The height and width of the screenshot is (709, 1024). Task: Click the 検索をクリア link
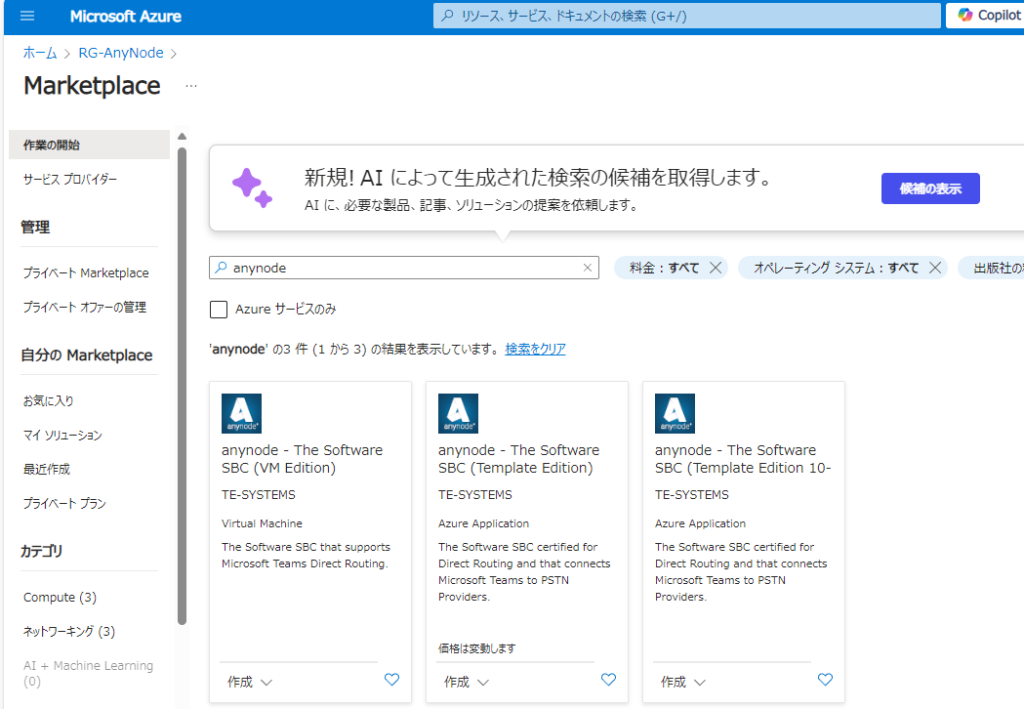[x=535, y=349]
